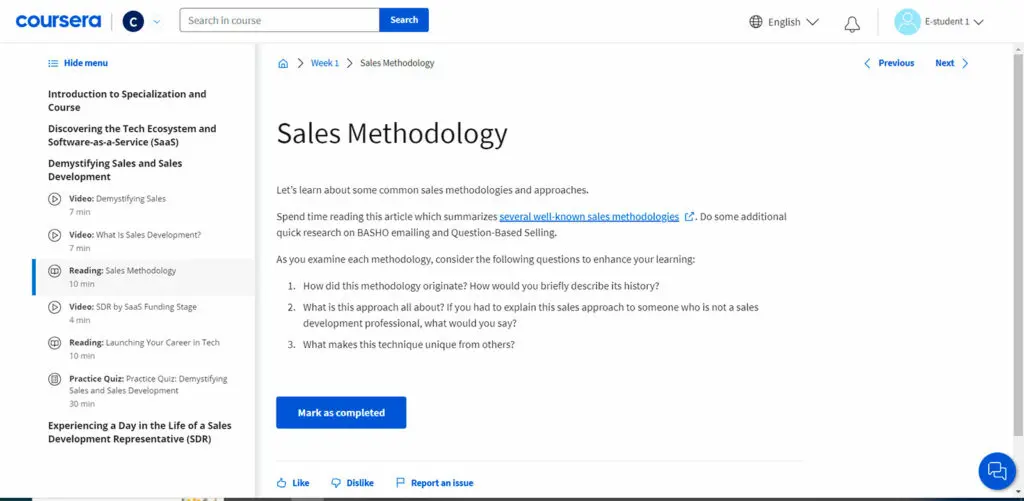Click the Coursera logo

58,22
